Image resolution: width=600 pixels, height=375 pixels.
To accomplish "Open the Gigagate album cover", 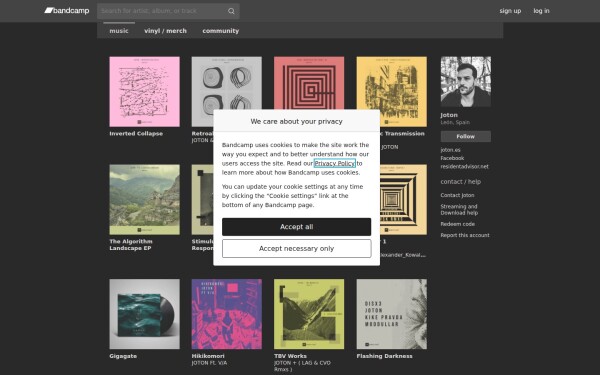I will pyautogui.click(x=144, y=314).
